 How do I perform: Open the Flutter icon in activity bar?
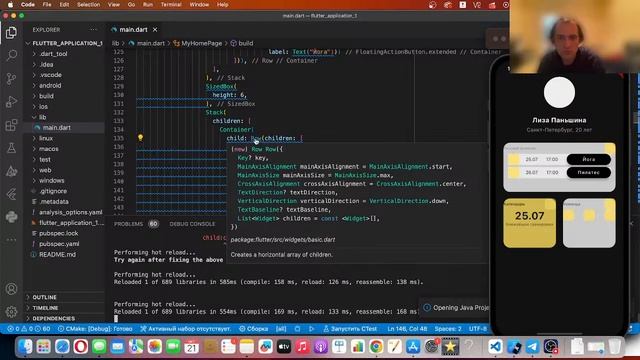[x=11, y=194]
